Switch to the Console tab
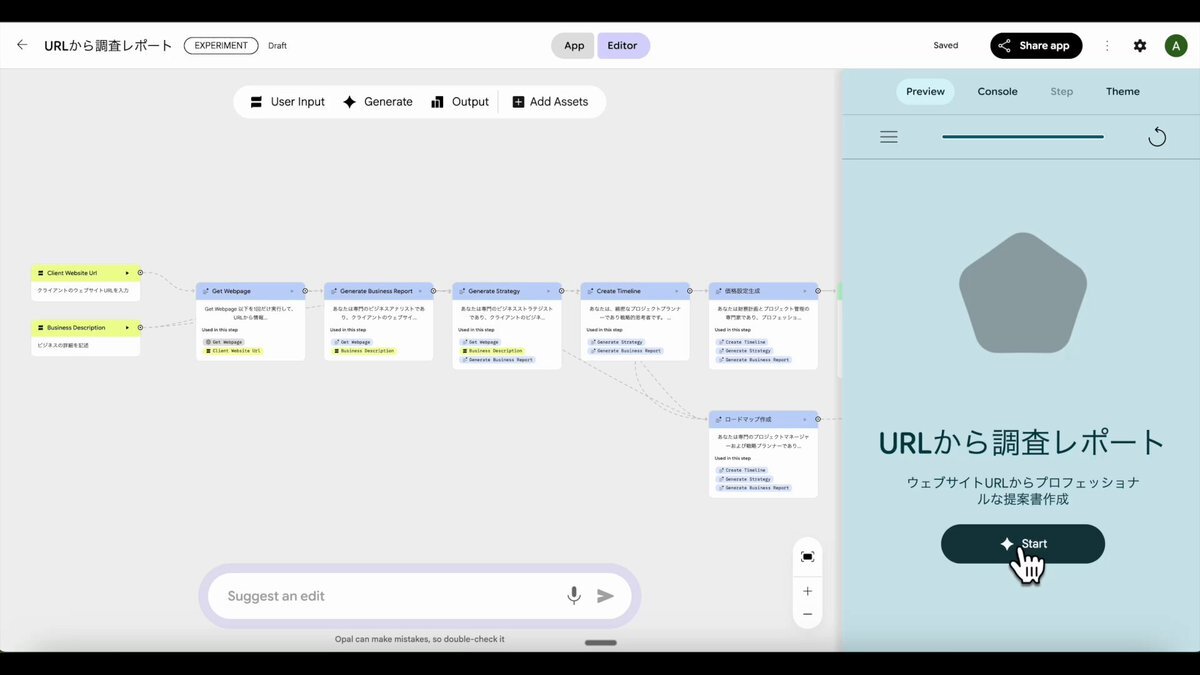Viewport: 1200px width, 675px height. pyautogui.click(x=997, y=92)
